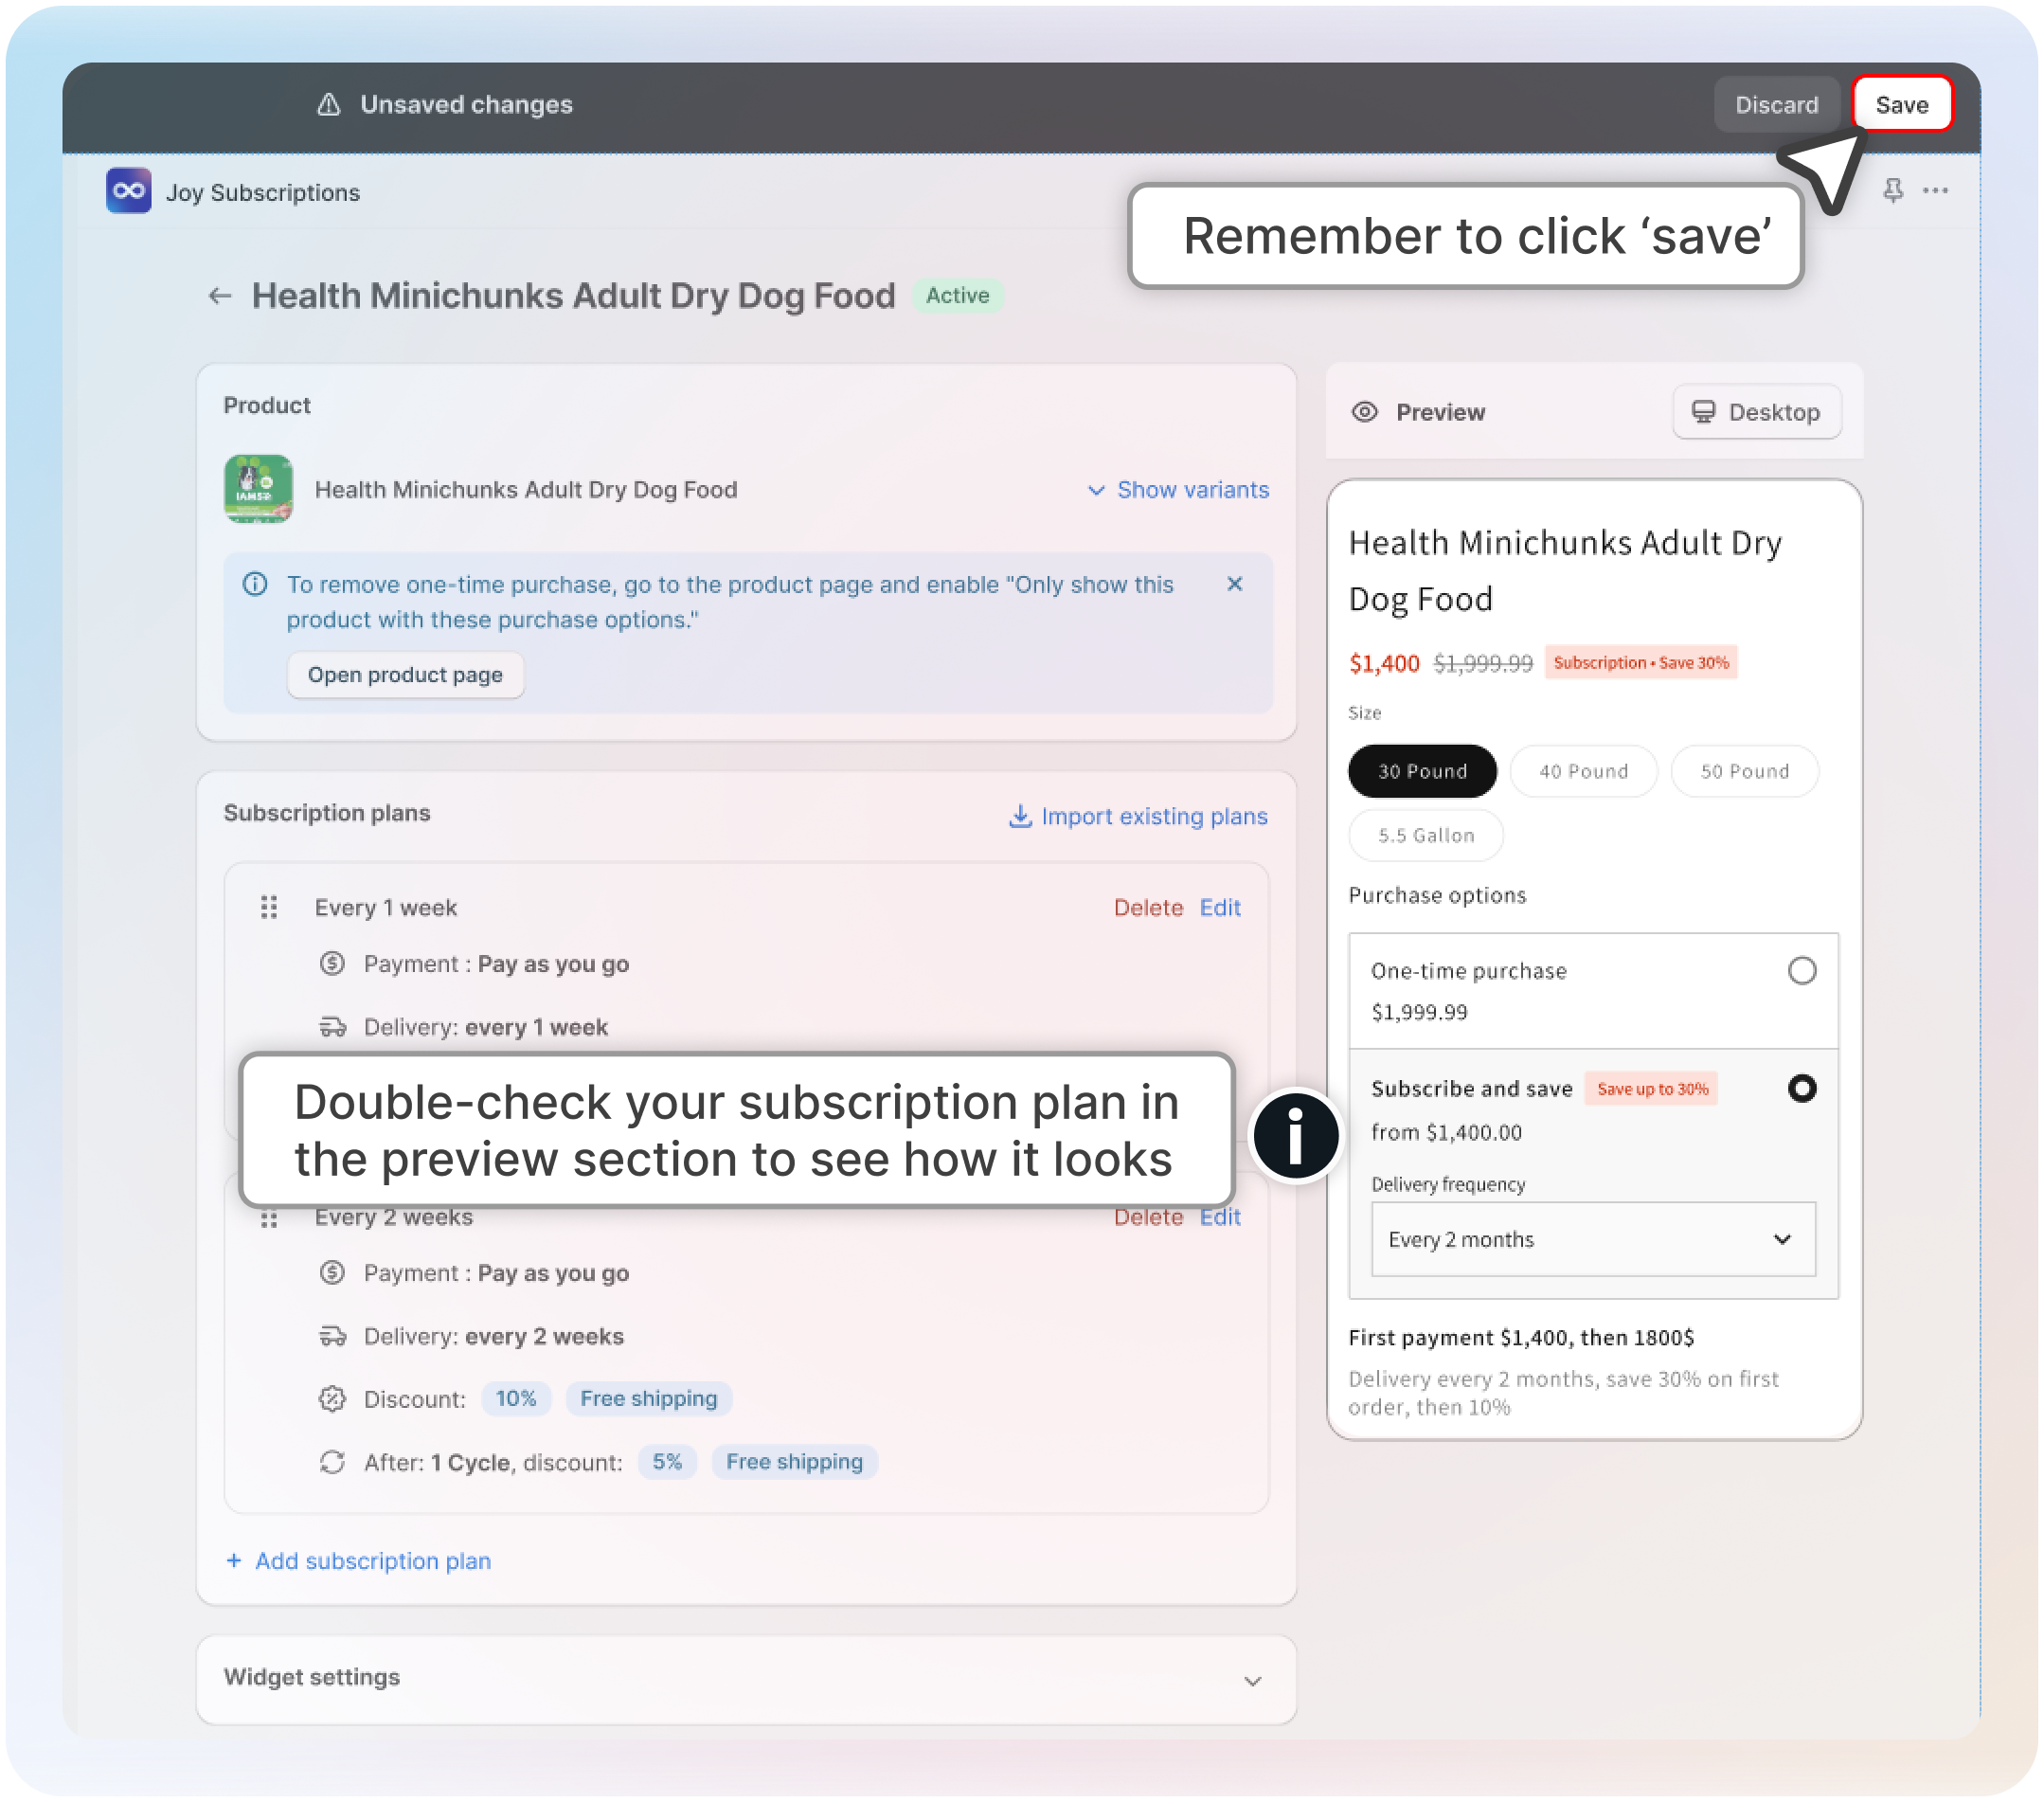
Task: Open the Desktop preview device selector
Action: [x=1757, y=412]
